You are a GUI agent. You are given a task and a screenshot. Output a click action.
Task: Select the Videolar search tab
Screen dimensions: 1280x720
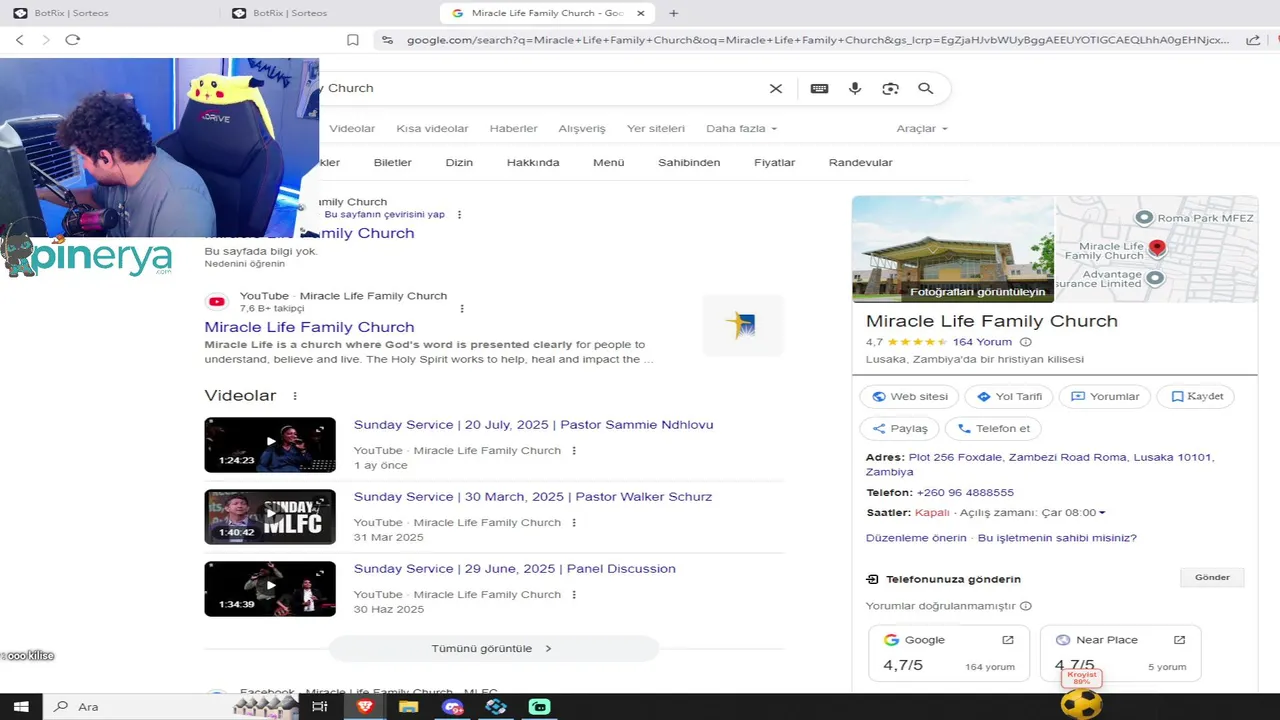pyautogui.click(x=352, y=129)
